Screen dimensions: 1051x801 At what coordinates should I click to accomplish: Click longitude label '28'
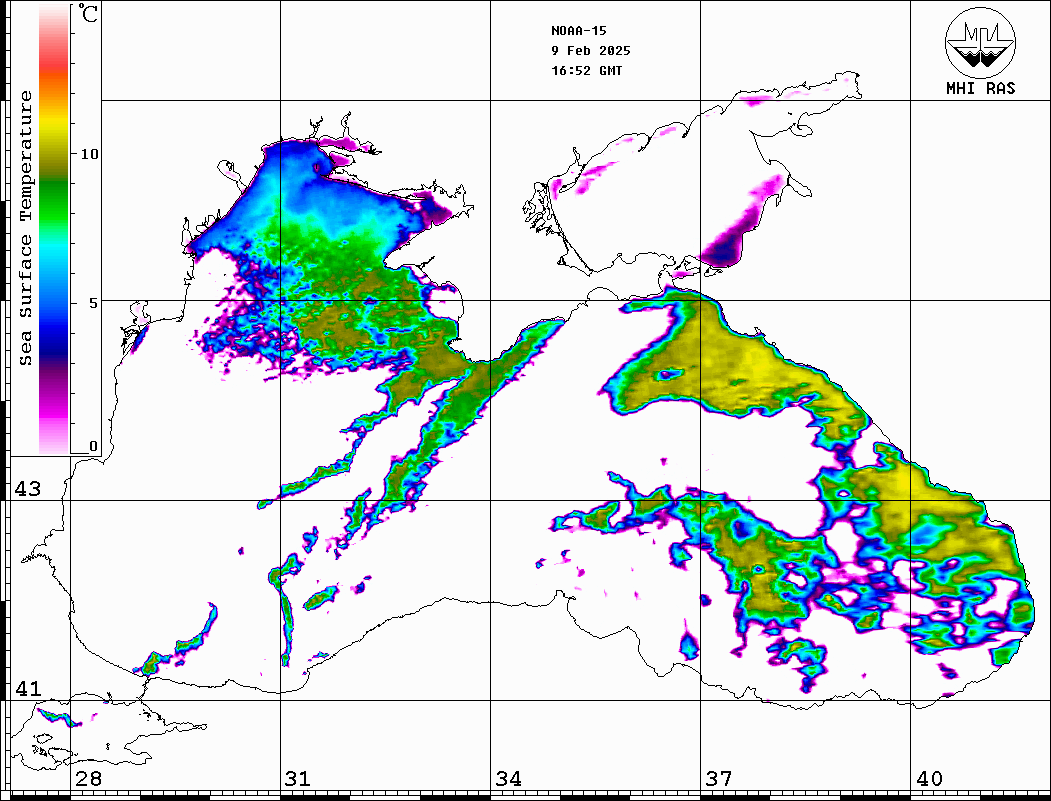pyautogui.click(x=88, y=779)
